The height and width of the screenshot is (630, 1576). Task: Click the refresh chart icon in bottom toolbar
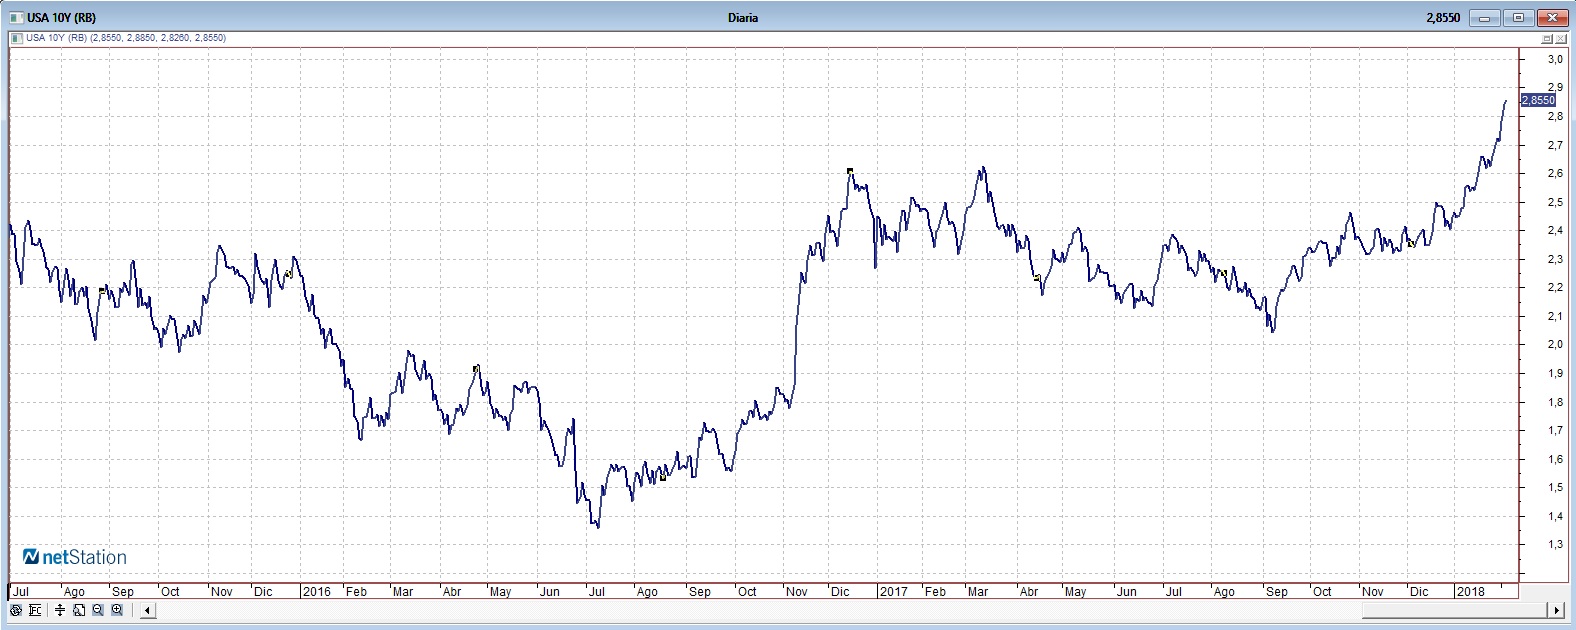click(16, 610)
